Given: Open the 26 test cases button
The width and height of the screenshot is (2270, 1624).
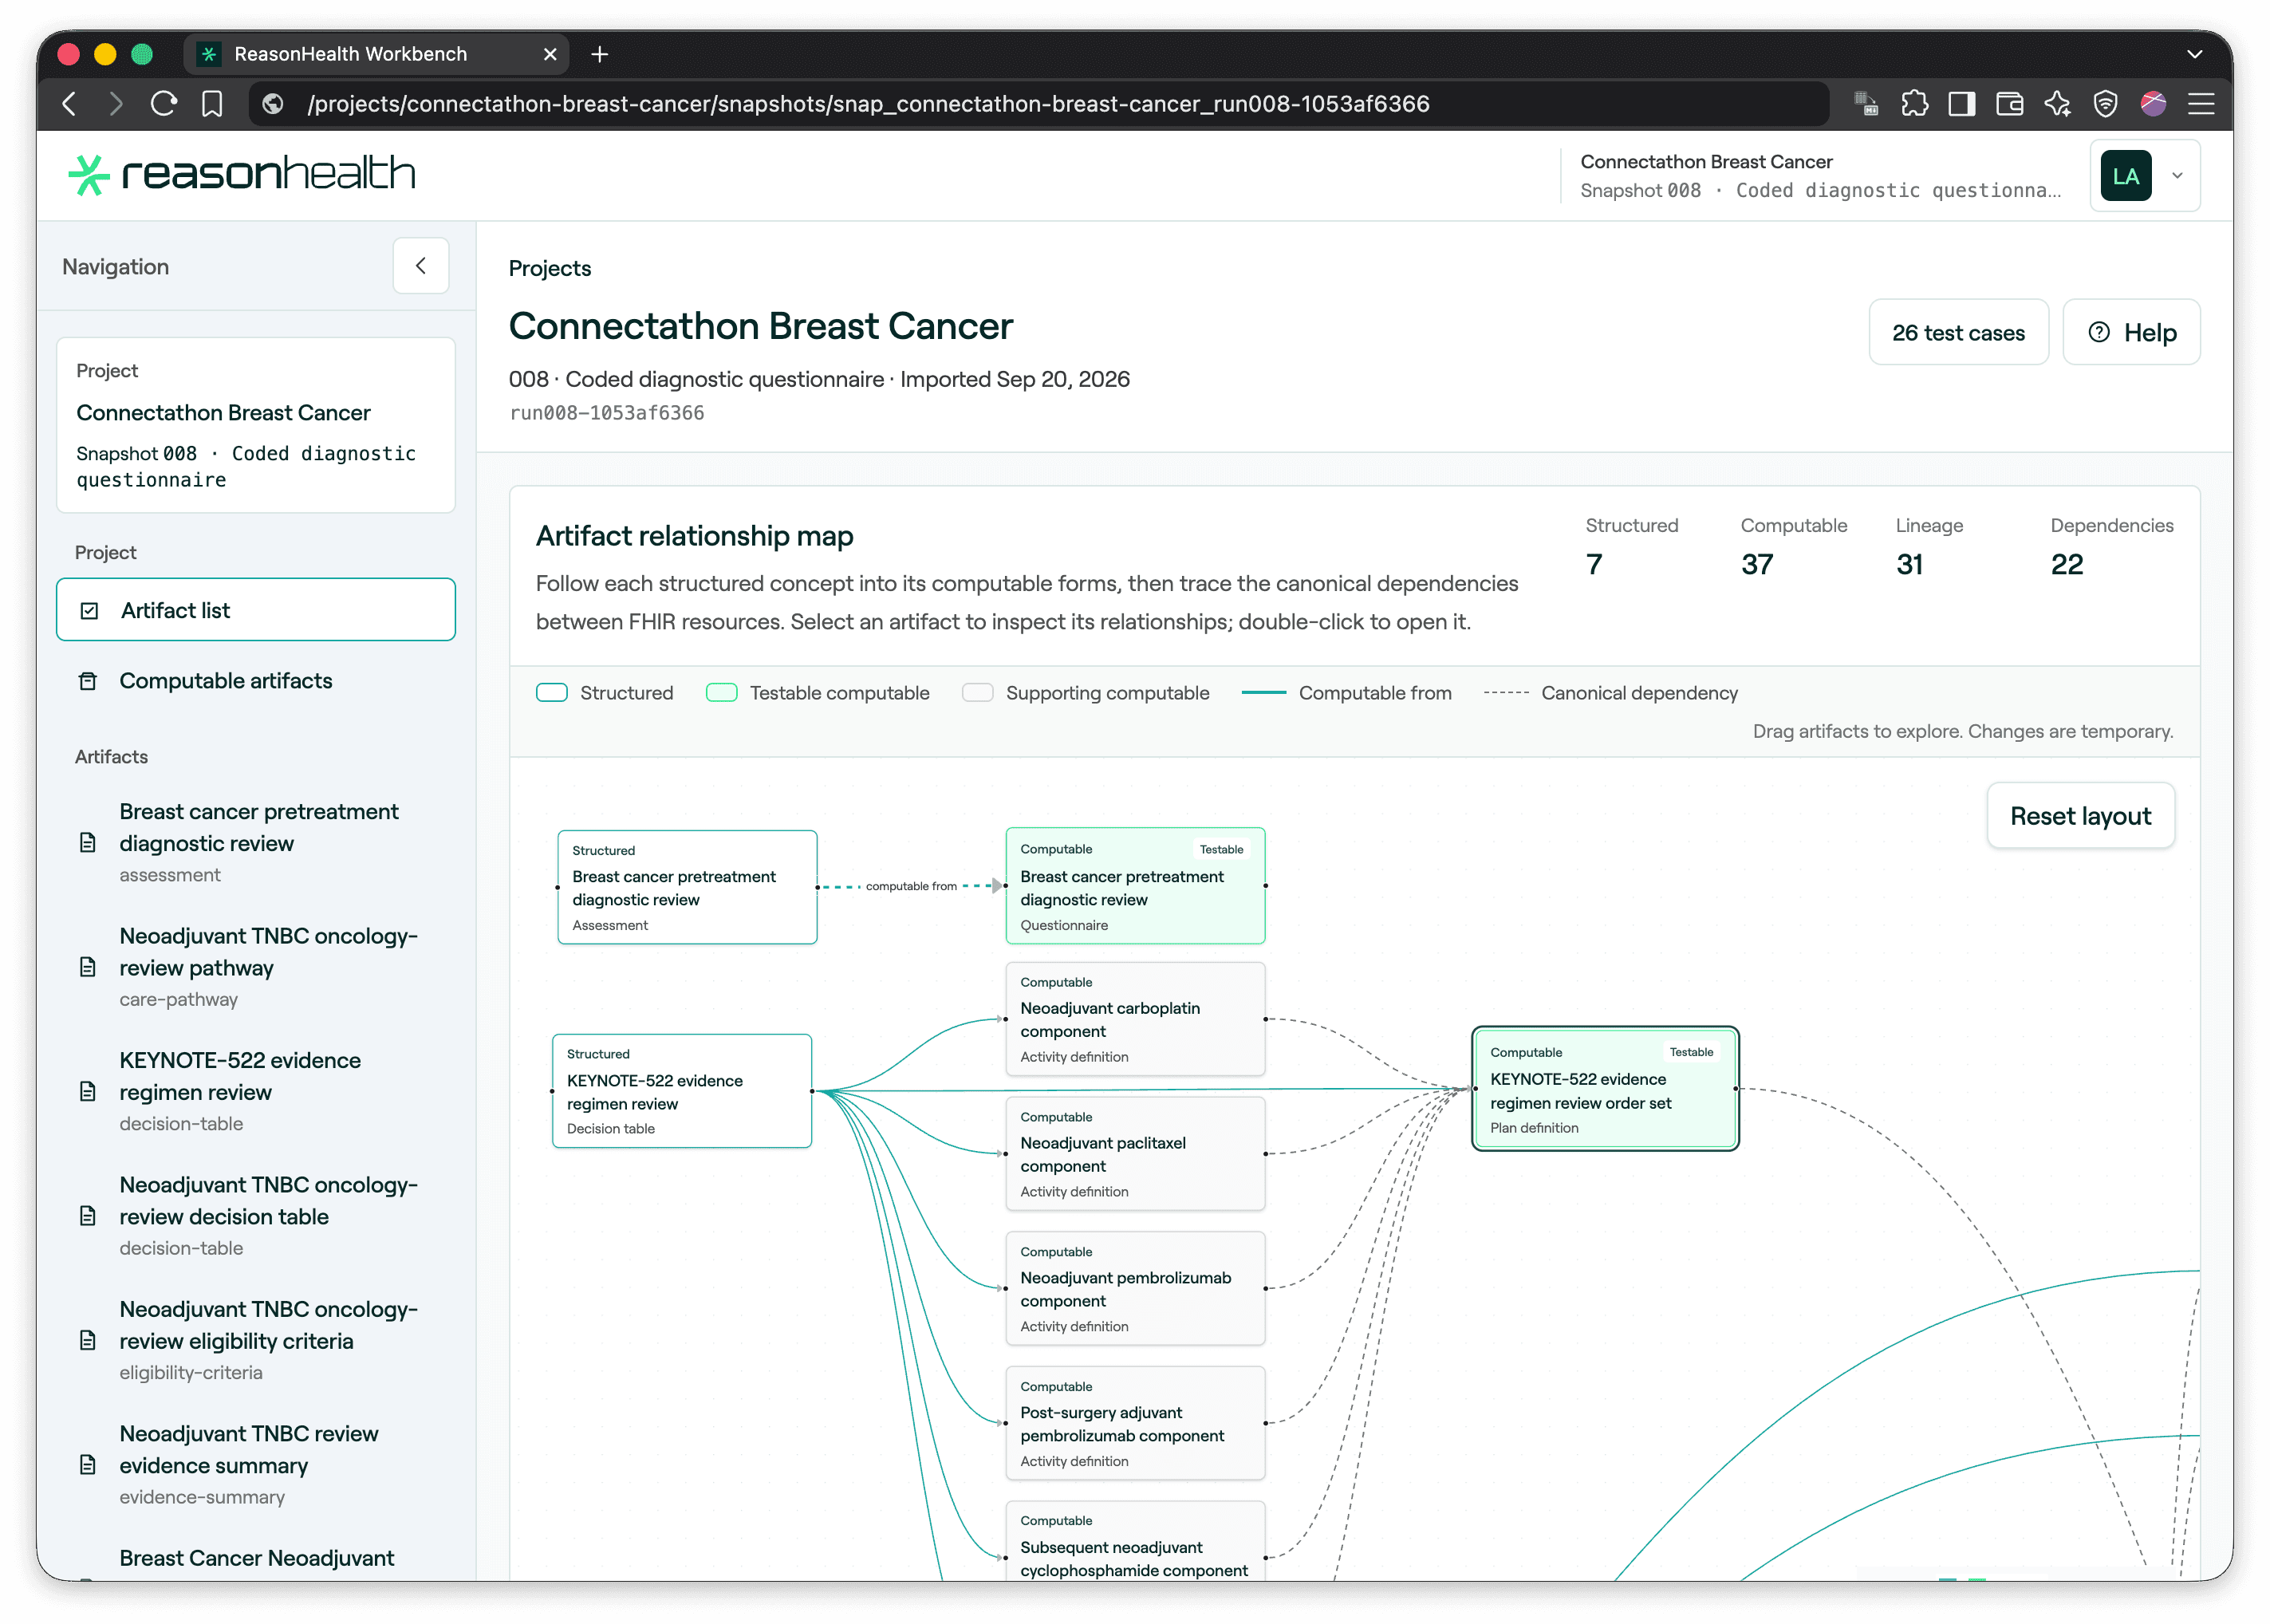Looking at the screenshot, I should (1958, 333).
